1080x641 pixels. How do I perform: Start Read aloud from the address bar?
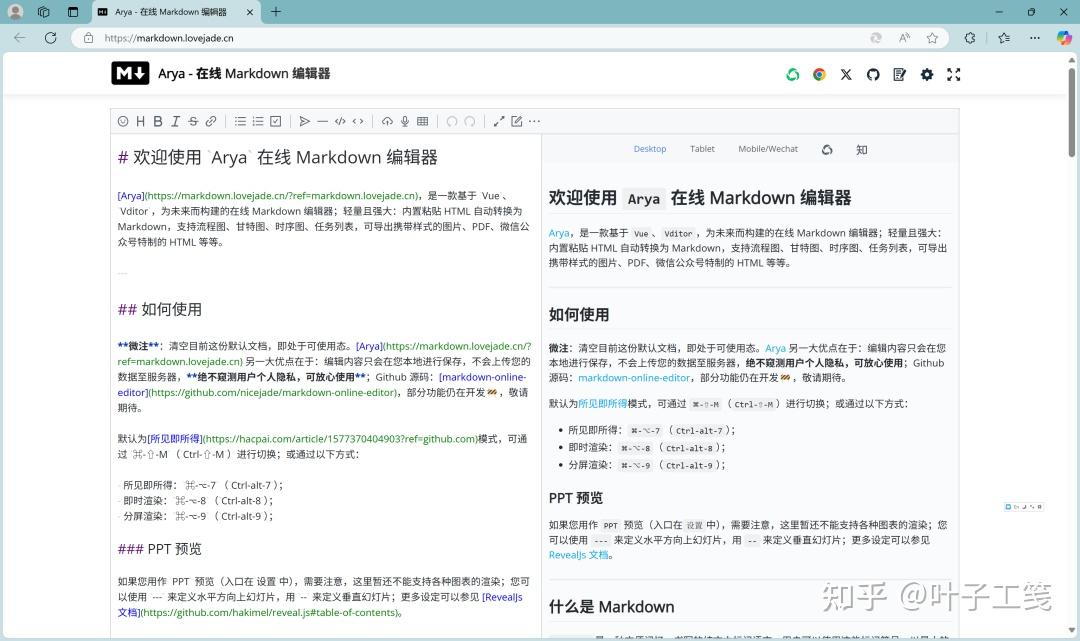(904, 38)
